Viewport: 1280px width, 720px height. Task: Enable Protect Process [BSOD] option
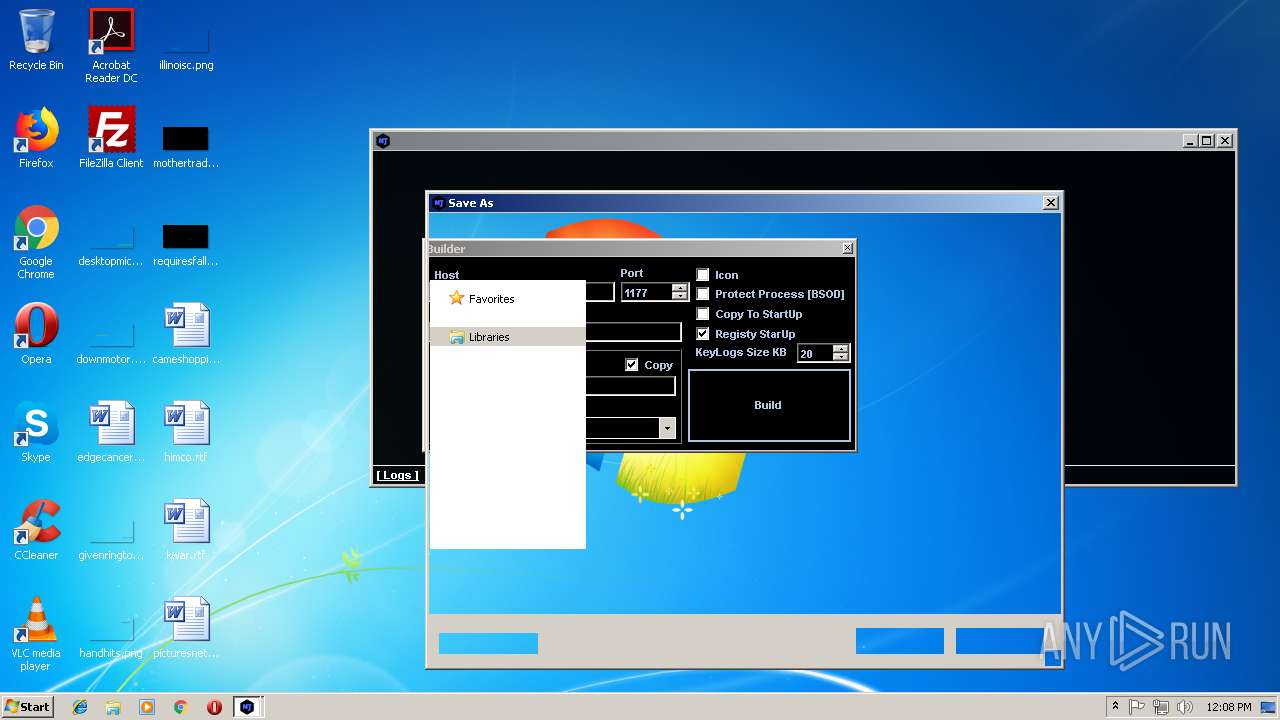coord(703,294)
